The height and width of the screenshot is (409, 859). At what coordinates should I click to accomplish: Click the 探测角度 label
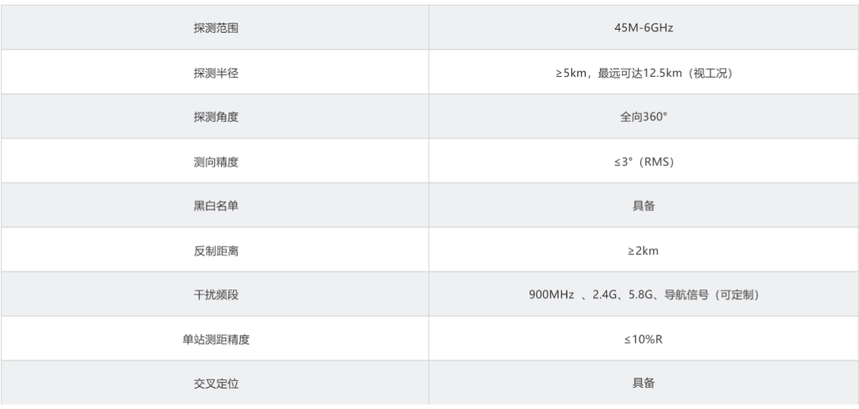[215, 117]
